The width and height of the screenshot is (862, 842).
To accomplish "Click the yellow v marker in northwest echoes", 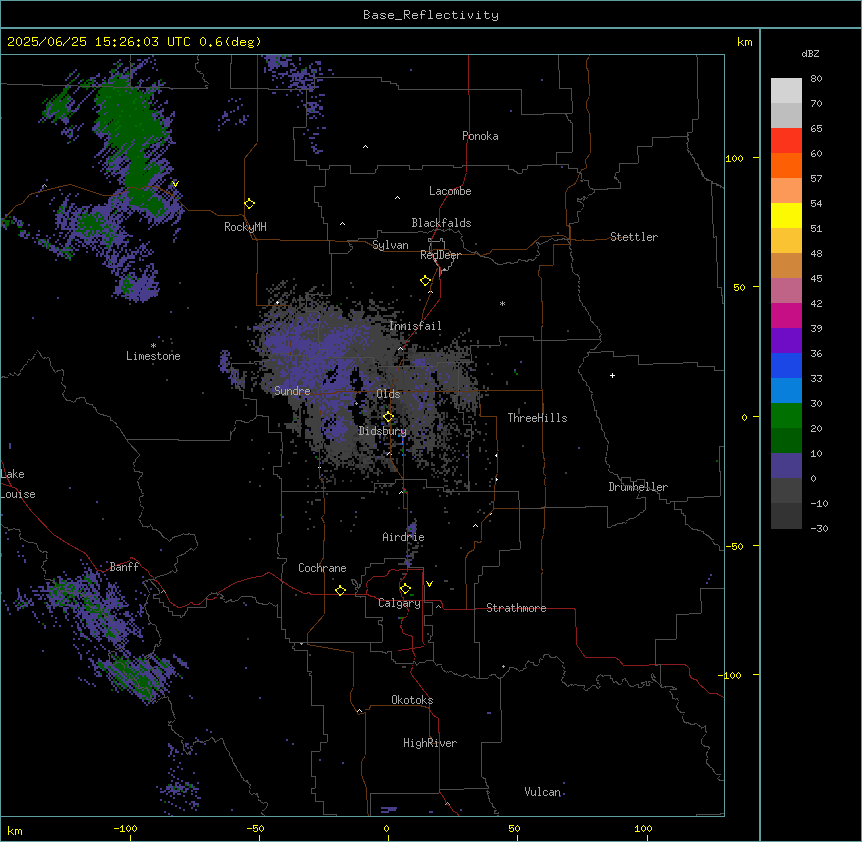I will coord(175,184).
